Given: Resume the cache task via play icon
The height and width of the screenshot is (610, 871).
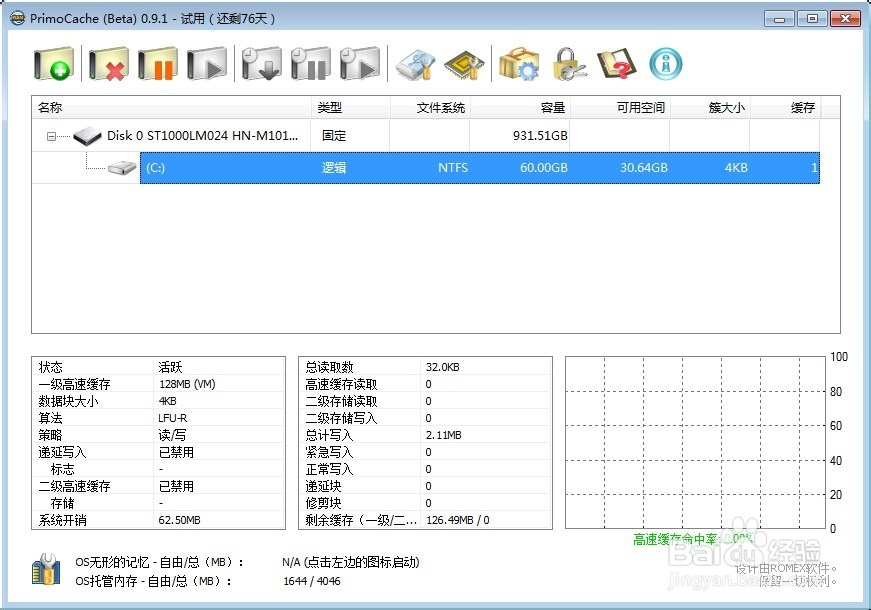Looking at the screenshot, I should (x=207, y=64).
